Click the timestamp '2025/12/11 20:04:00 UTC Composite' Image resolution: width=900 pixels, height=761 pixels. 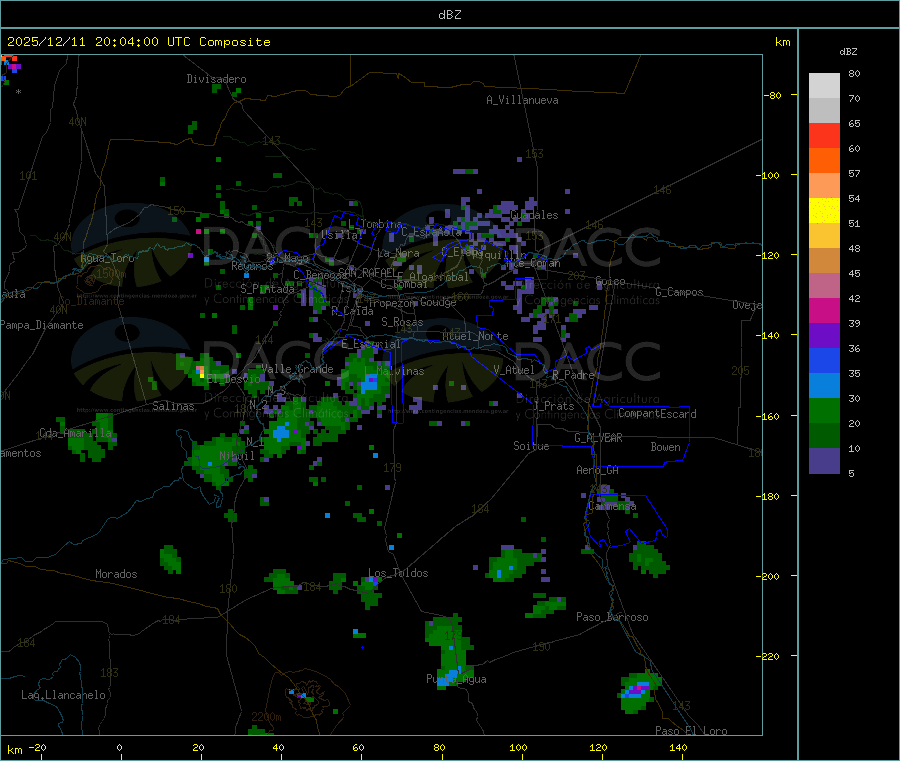[x=138, y=42]
